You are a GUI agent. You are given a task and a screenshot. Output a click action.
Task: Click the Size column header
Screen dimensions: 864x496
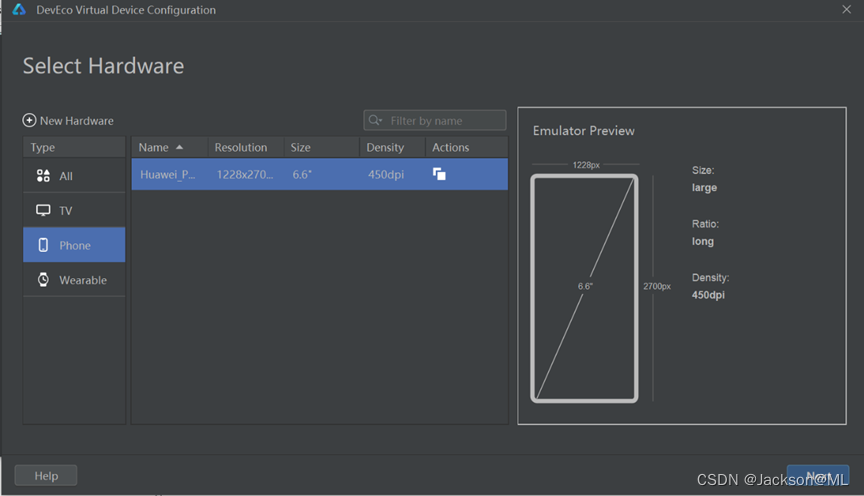(322, 147)
